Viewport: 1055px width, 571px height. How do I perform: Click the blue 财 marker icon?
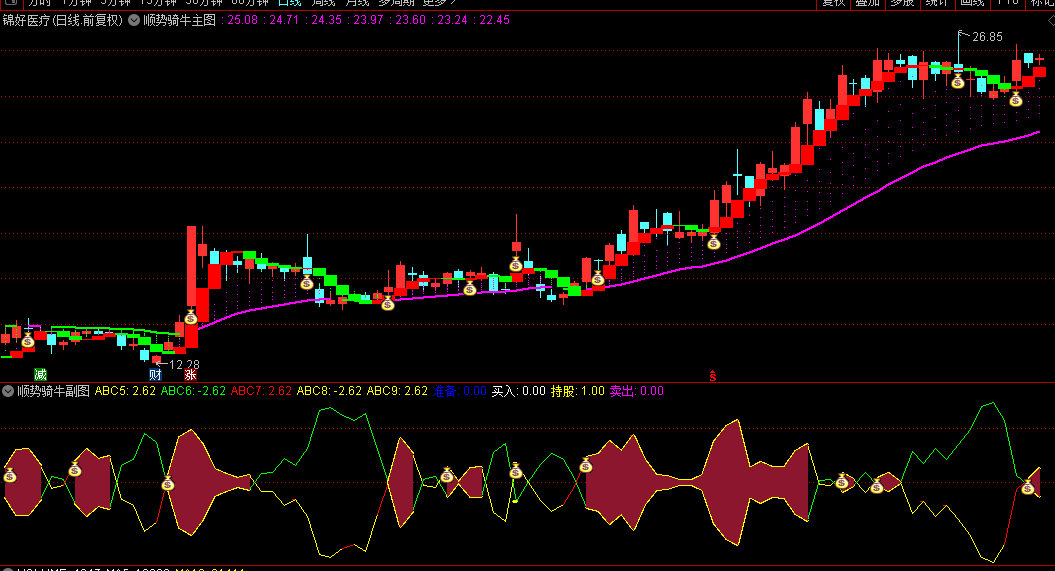coord(155,375)
